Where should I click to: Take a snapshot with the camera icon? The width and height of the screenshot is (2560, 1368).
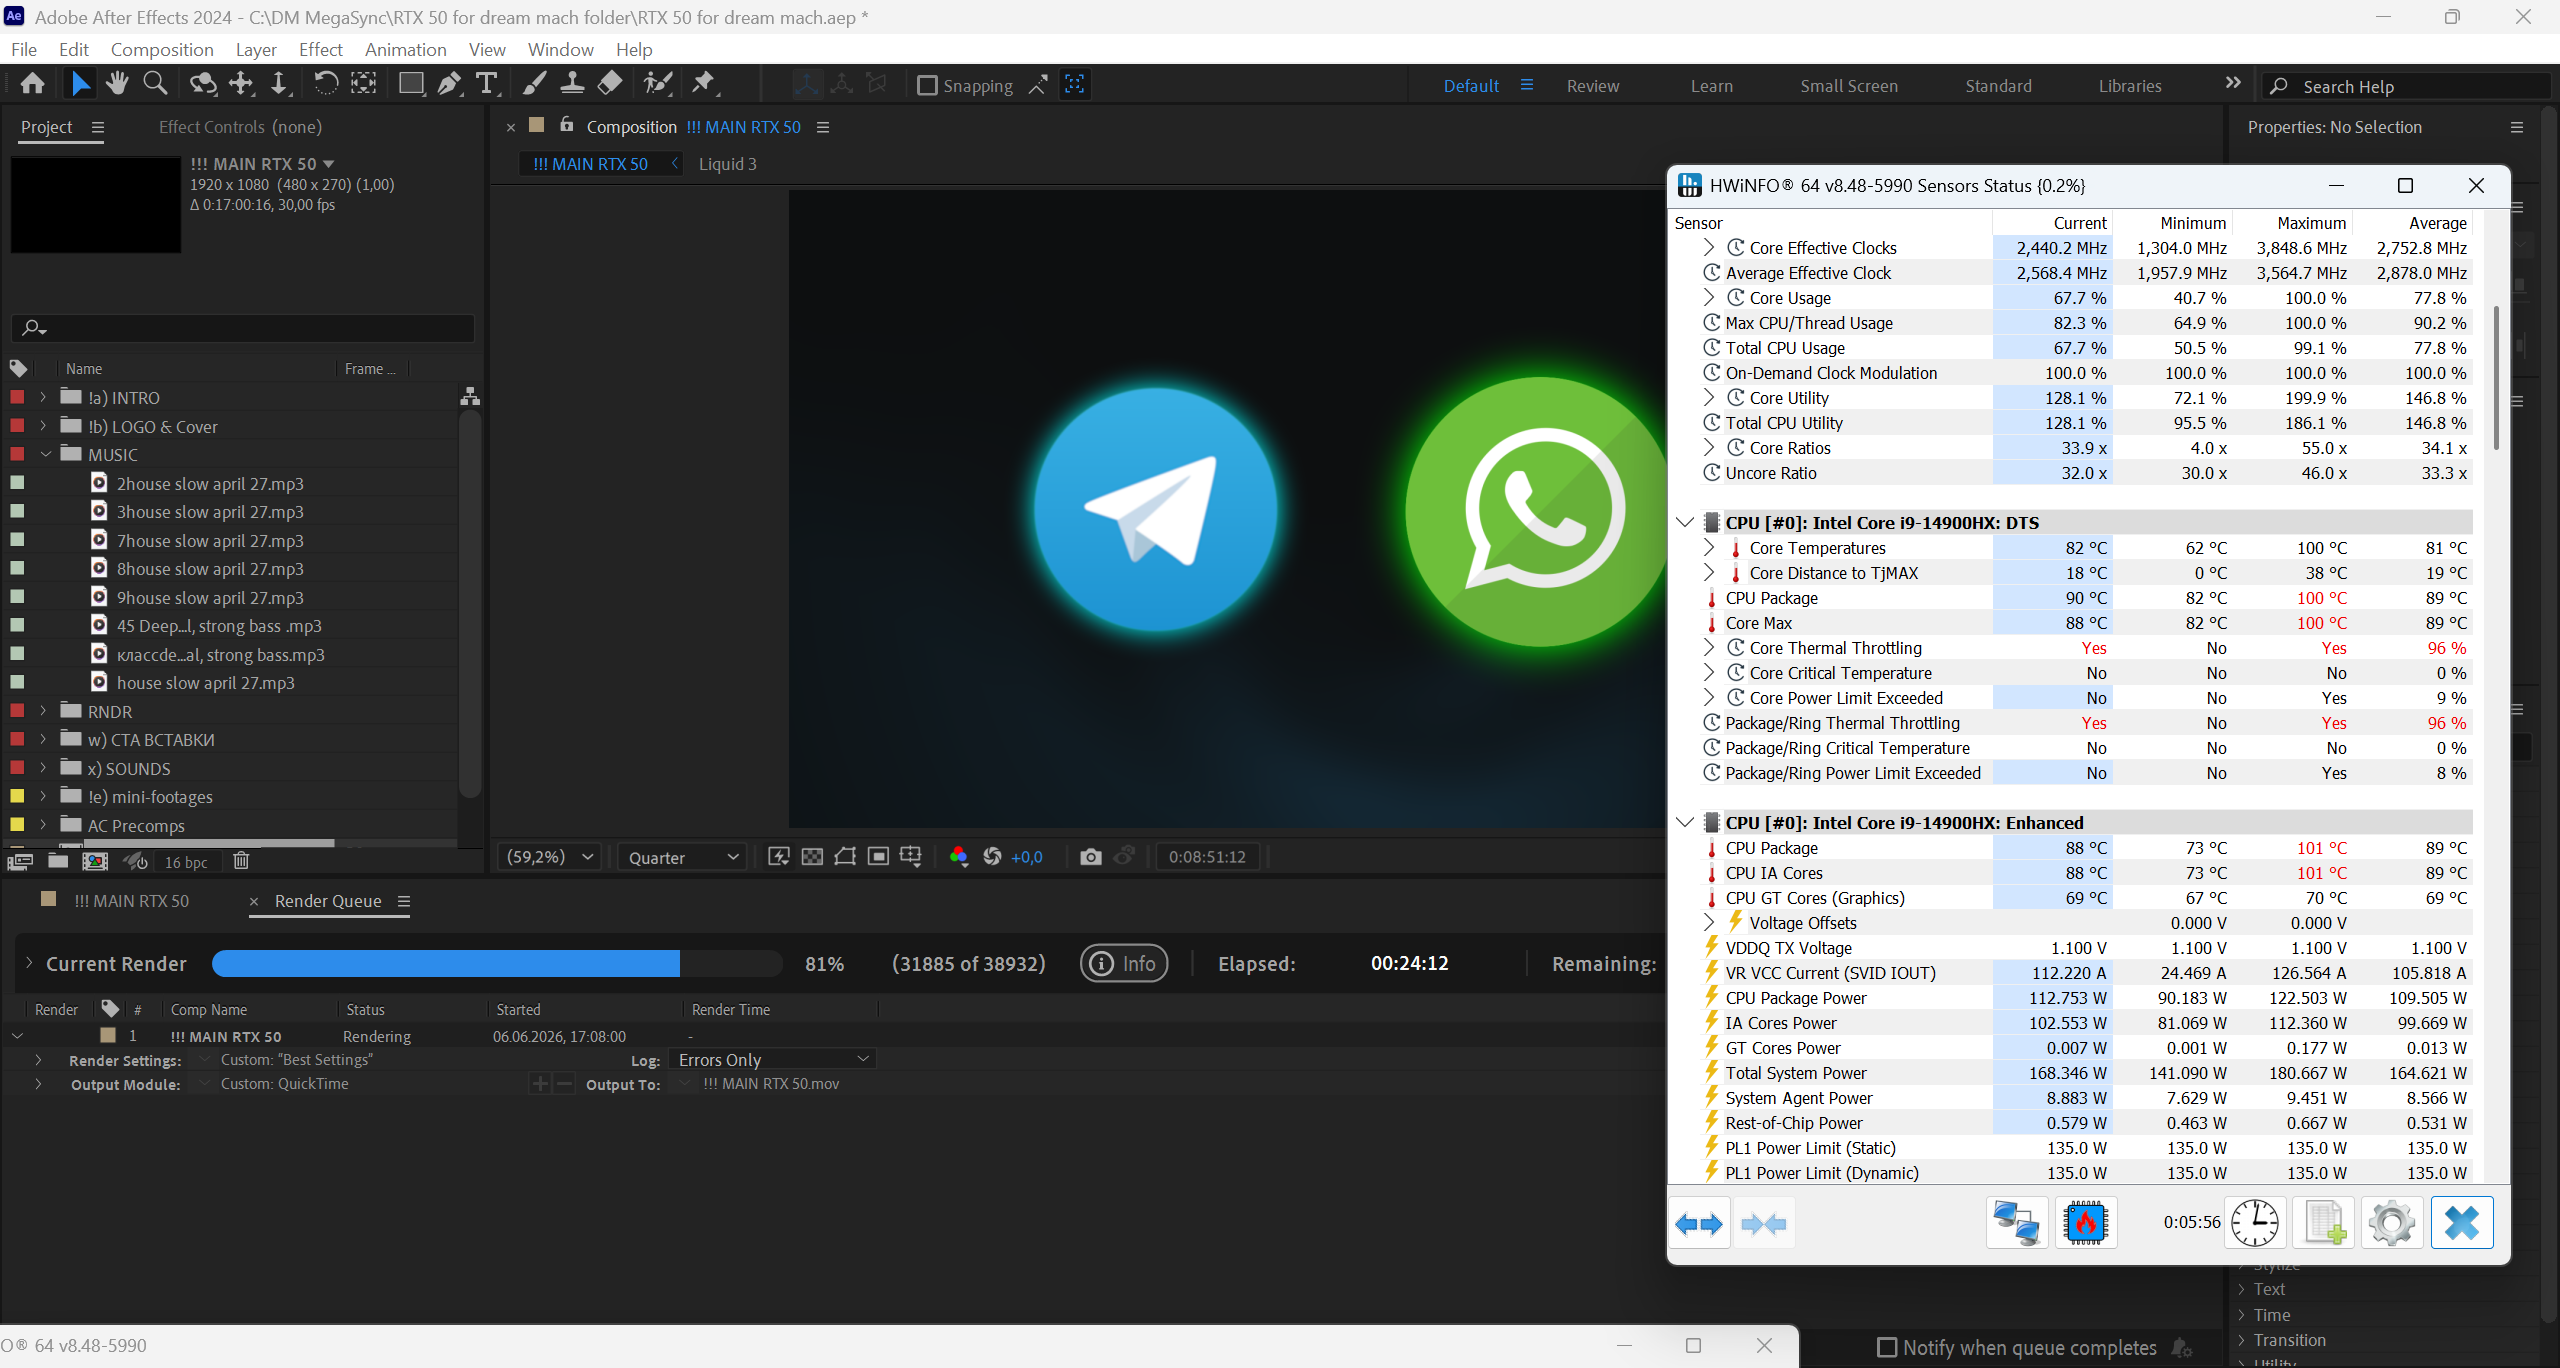pos(1091,857)
